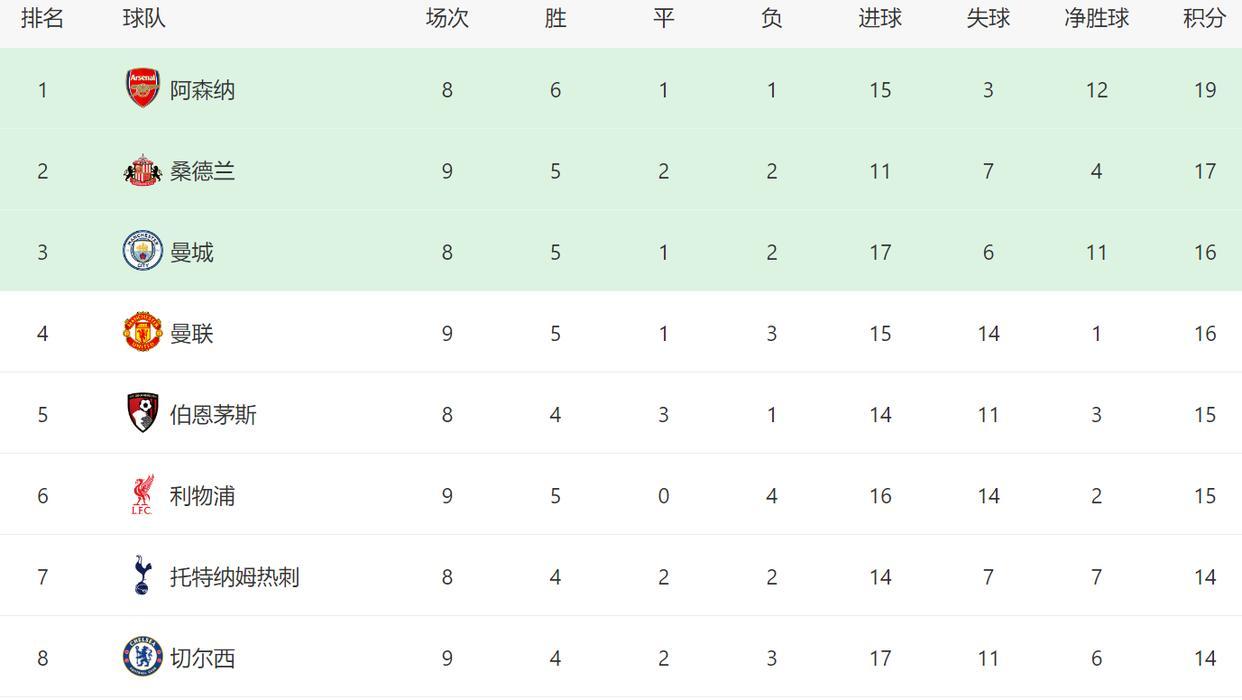The image size is (1242, 700).
Task: Click the 场次 column header
Action: pyautogui.click(x=447, y=18)
